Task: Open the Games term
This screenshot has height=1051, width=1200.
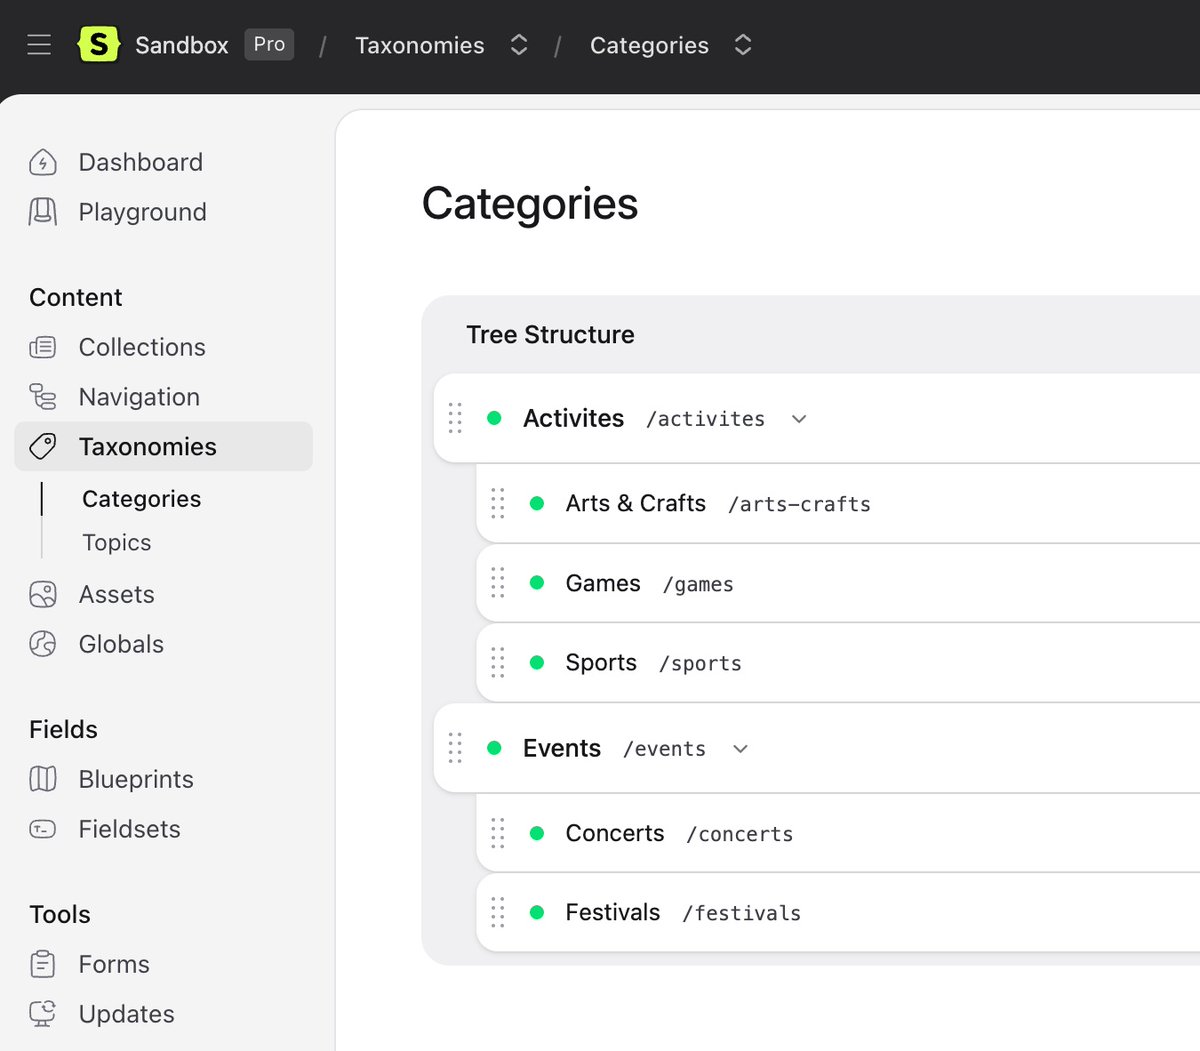Action: pos(603,583)
